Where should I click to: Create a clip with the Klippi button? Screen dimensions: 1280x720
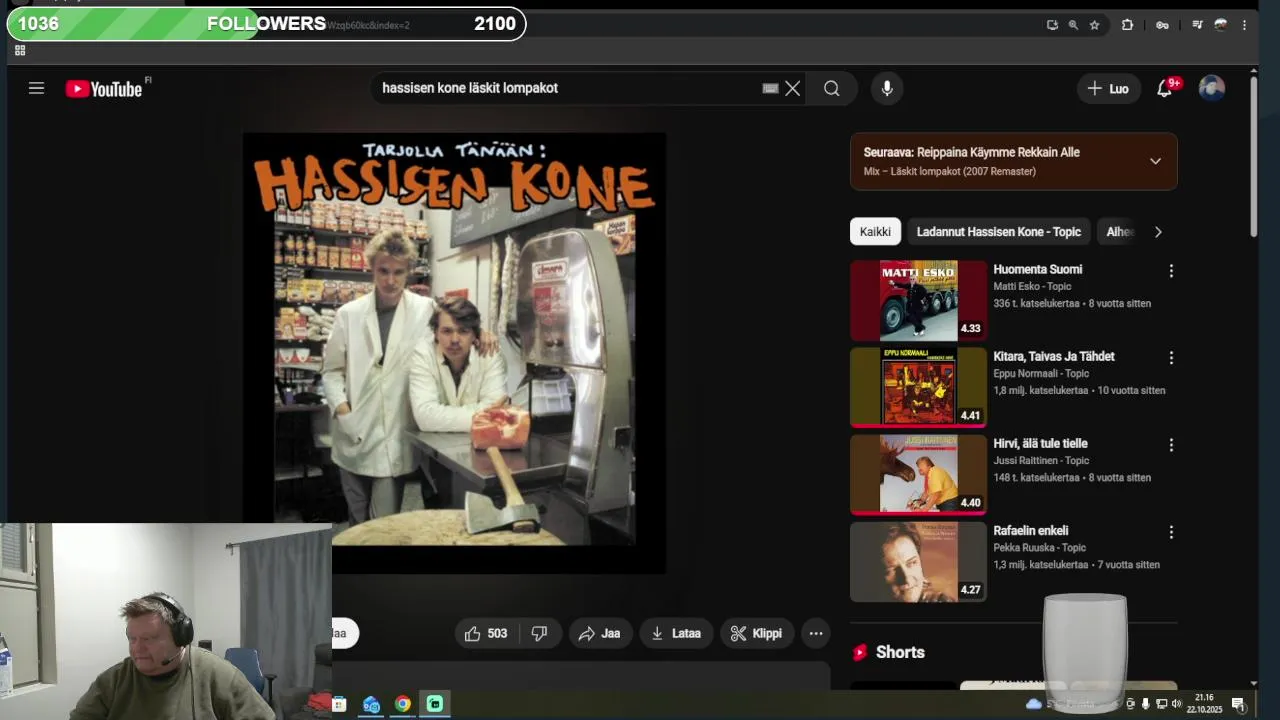point(756,633)
